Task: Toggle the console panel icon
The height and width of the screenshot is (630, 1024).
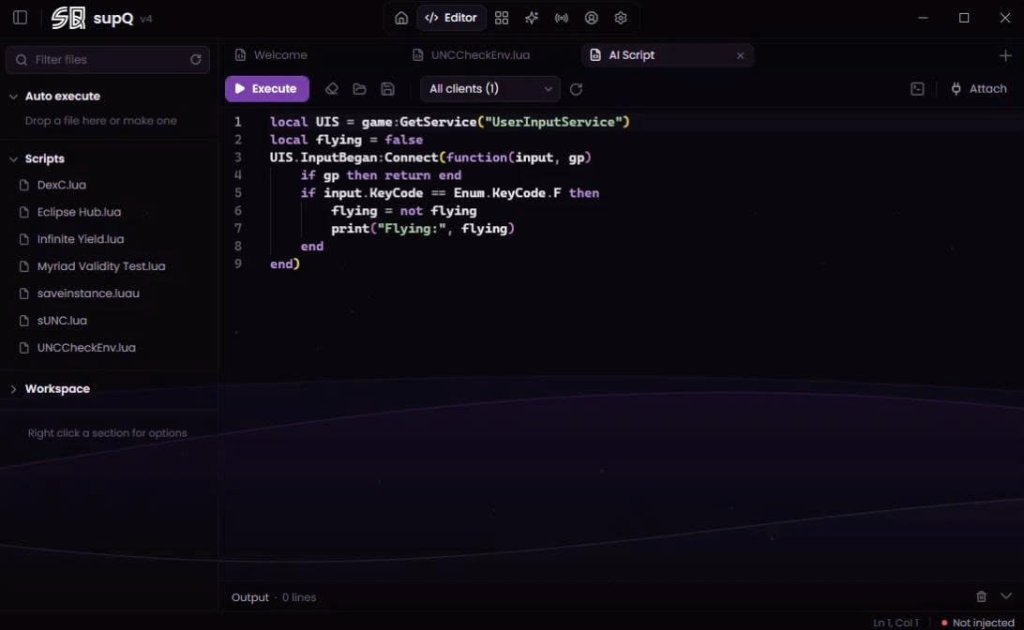Action: (917, 89)
